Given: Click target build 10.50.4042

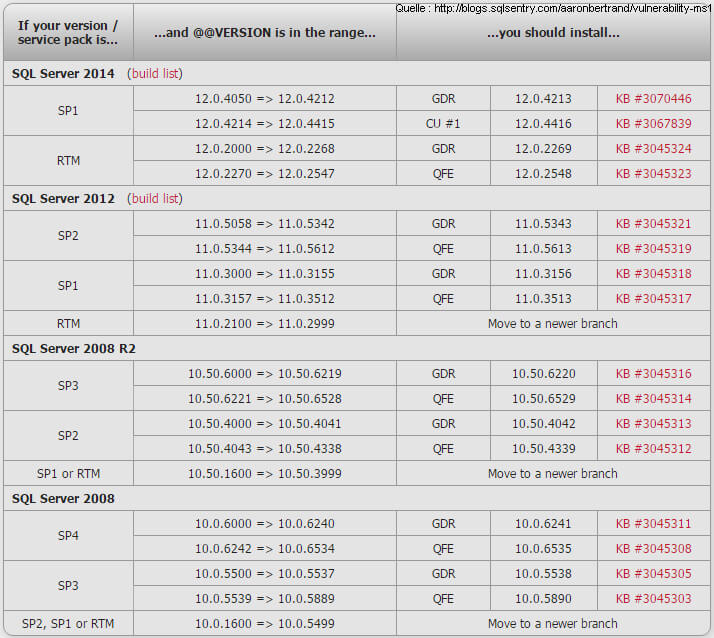Looking at the screenshot, I should point(544,424).
